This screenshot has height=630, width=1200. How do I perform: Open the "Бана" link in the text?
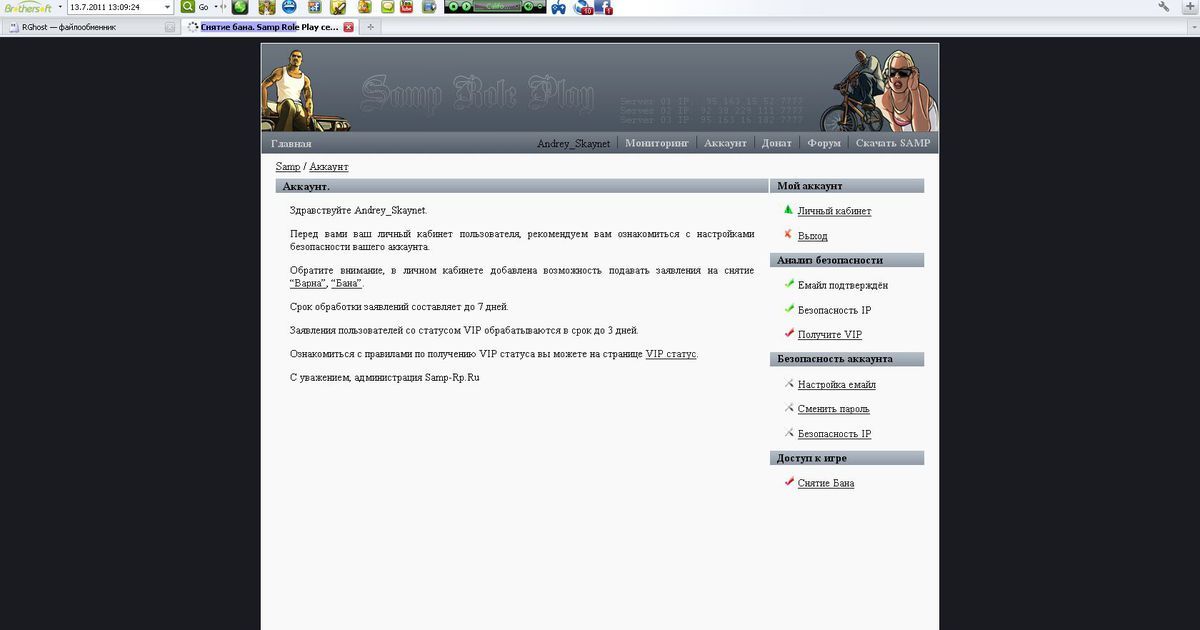(346, 284)
